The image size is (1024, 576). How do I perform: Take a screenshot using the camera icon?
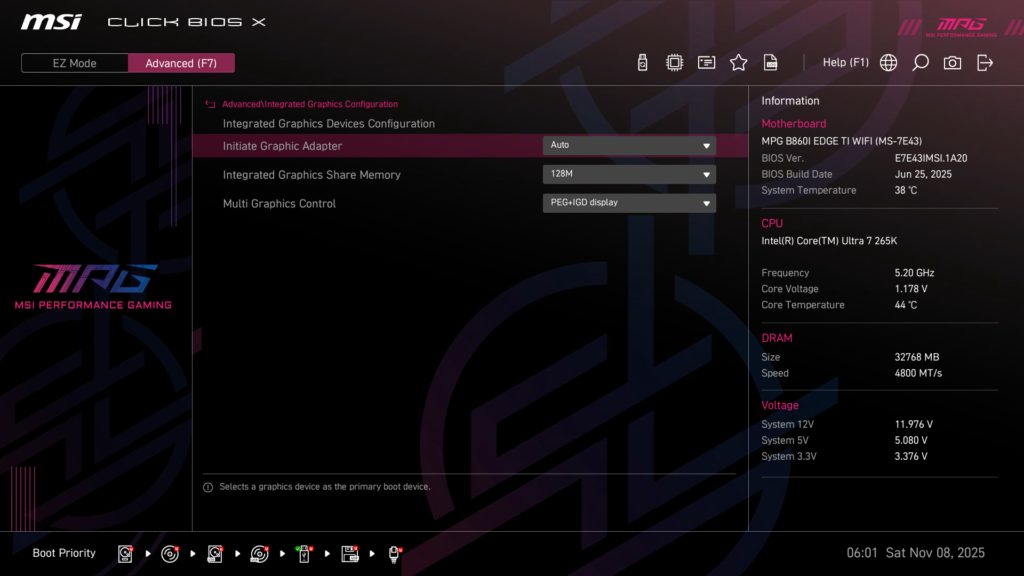pos(951,61)
